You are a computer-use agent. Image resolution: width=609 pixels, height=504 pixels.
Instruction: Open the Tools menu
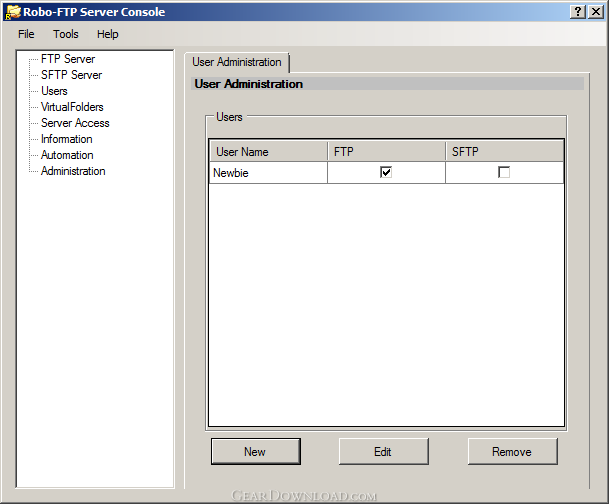coord(66,34)
